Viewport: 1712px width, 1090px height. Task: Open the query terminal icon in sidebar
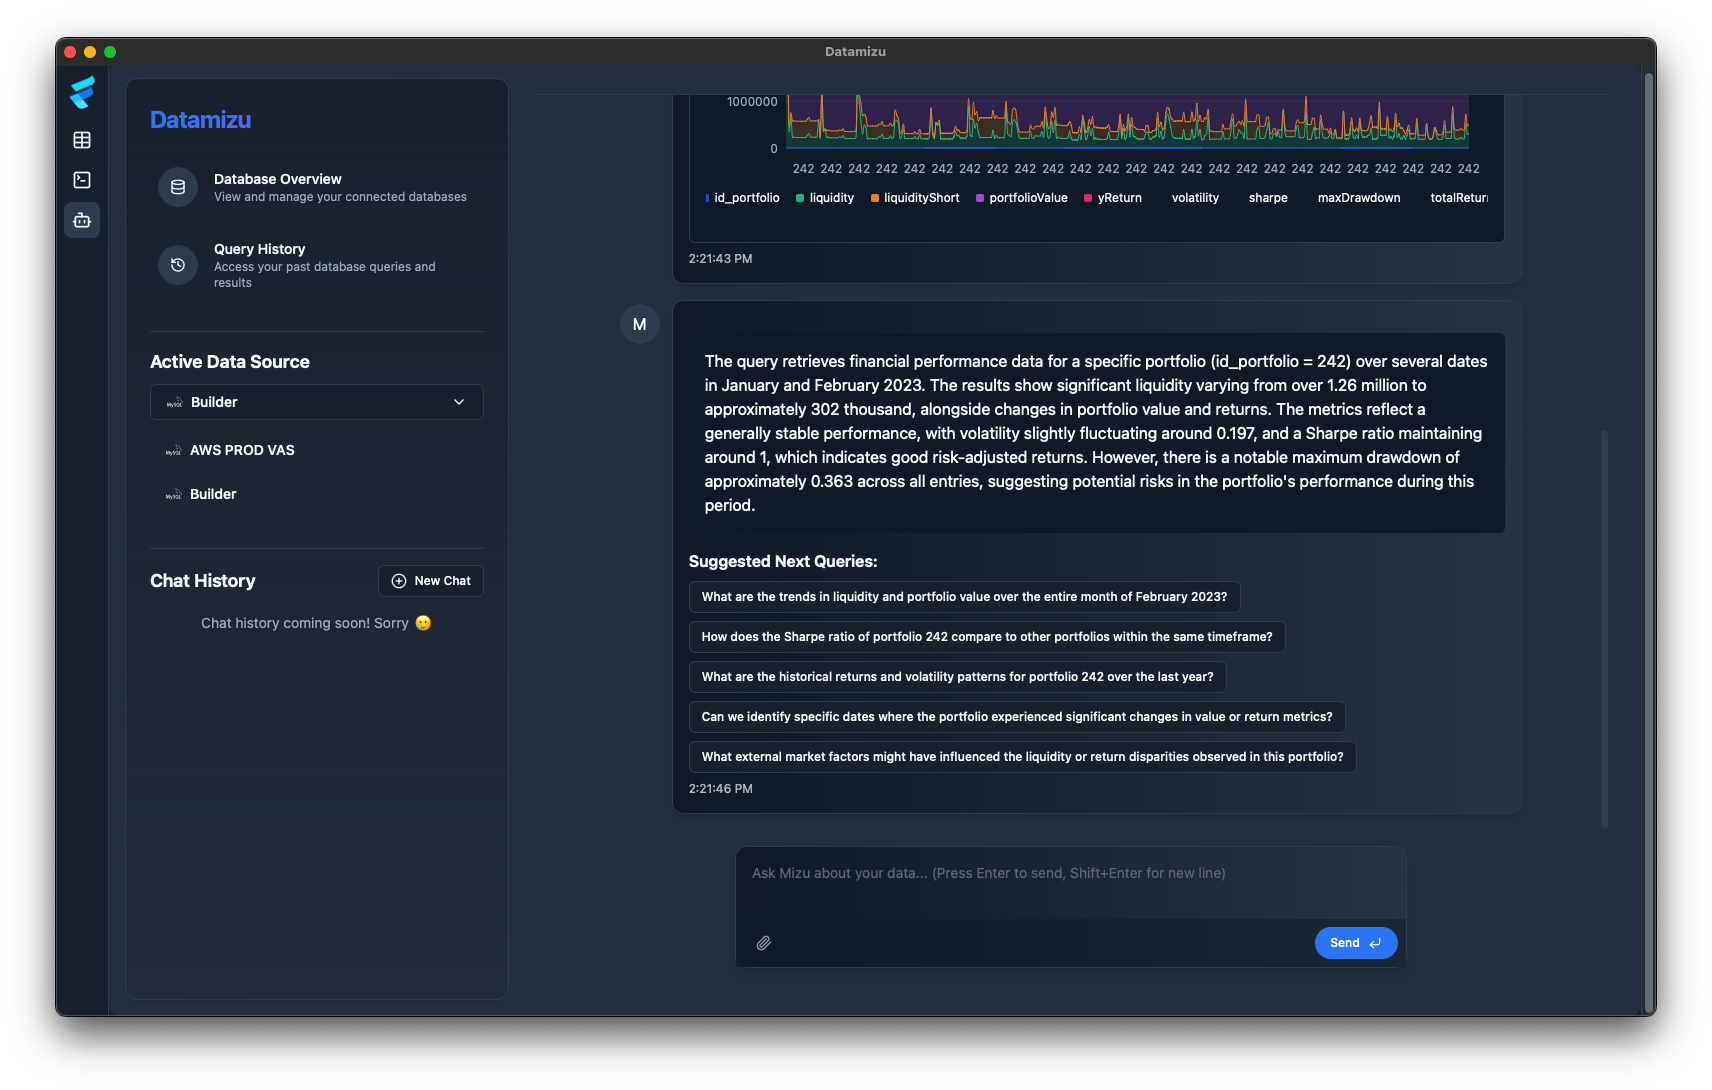(x=82, y=180)
